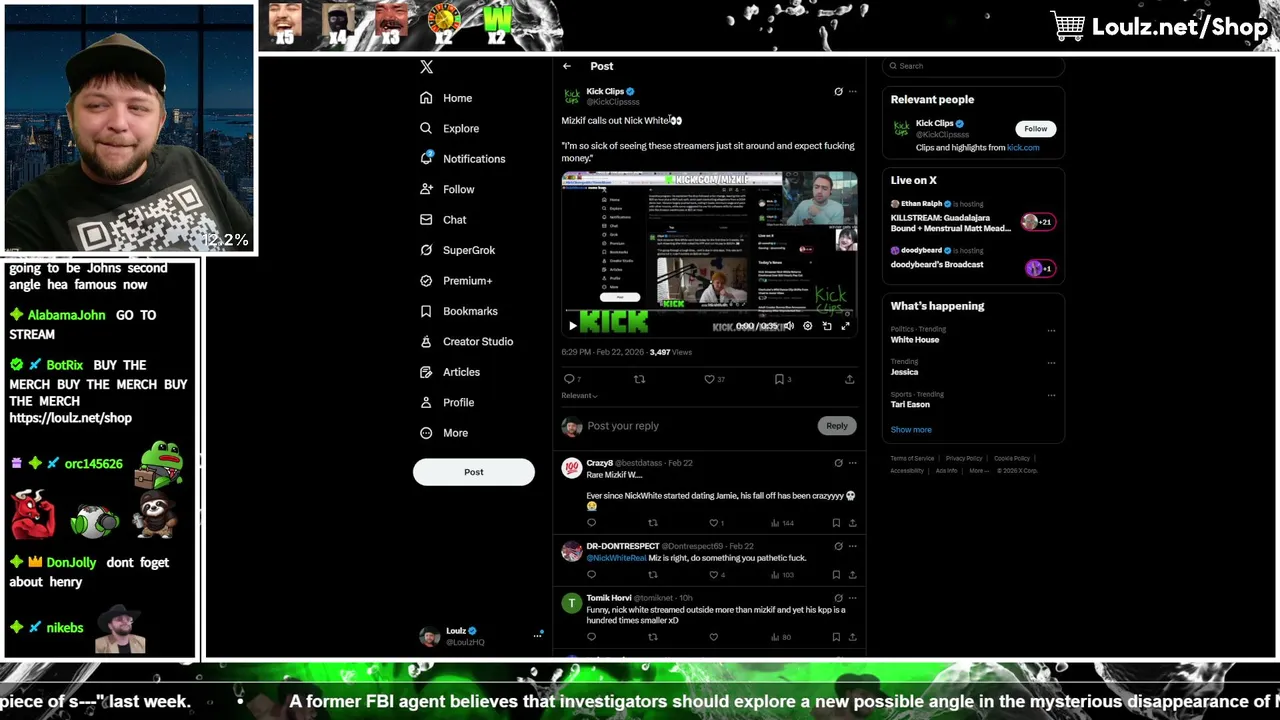Click the Profile icon in sidebar
1280x720 pixels.
click(x=426, y=402)
